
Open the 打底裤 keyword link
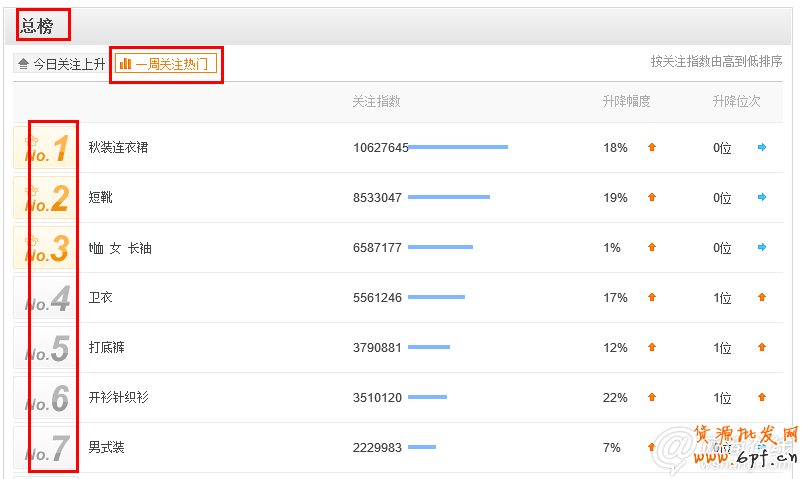(107, 348)
